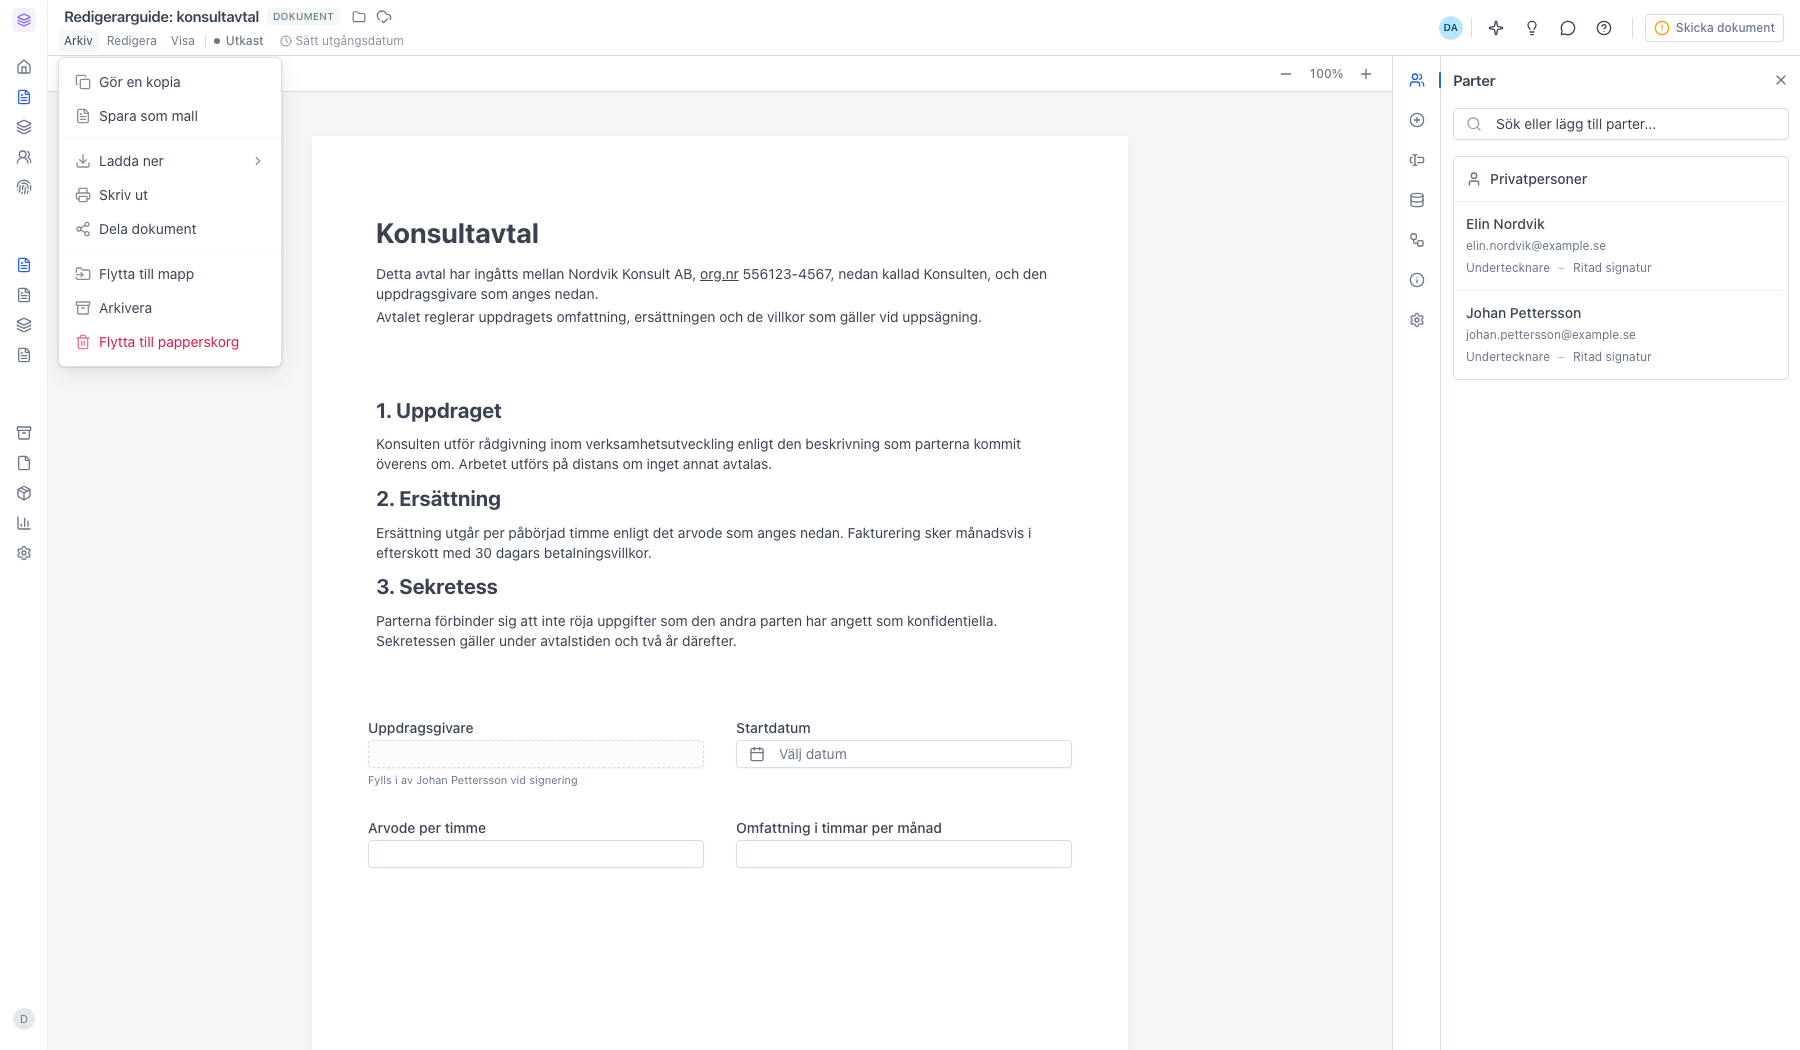Image resolution: width=1800 pixels, height=1050 pixels.
Task: Open the cube icon in left sidebar
Action: (x=24, y=493)
